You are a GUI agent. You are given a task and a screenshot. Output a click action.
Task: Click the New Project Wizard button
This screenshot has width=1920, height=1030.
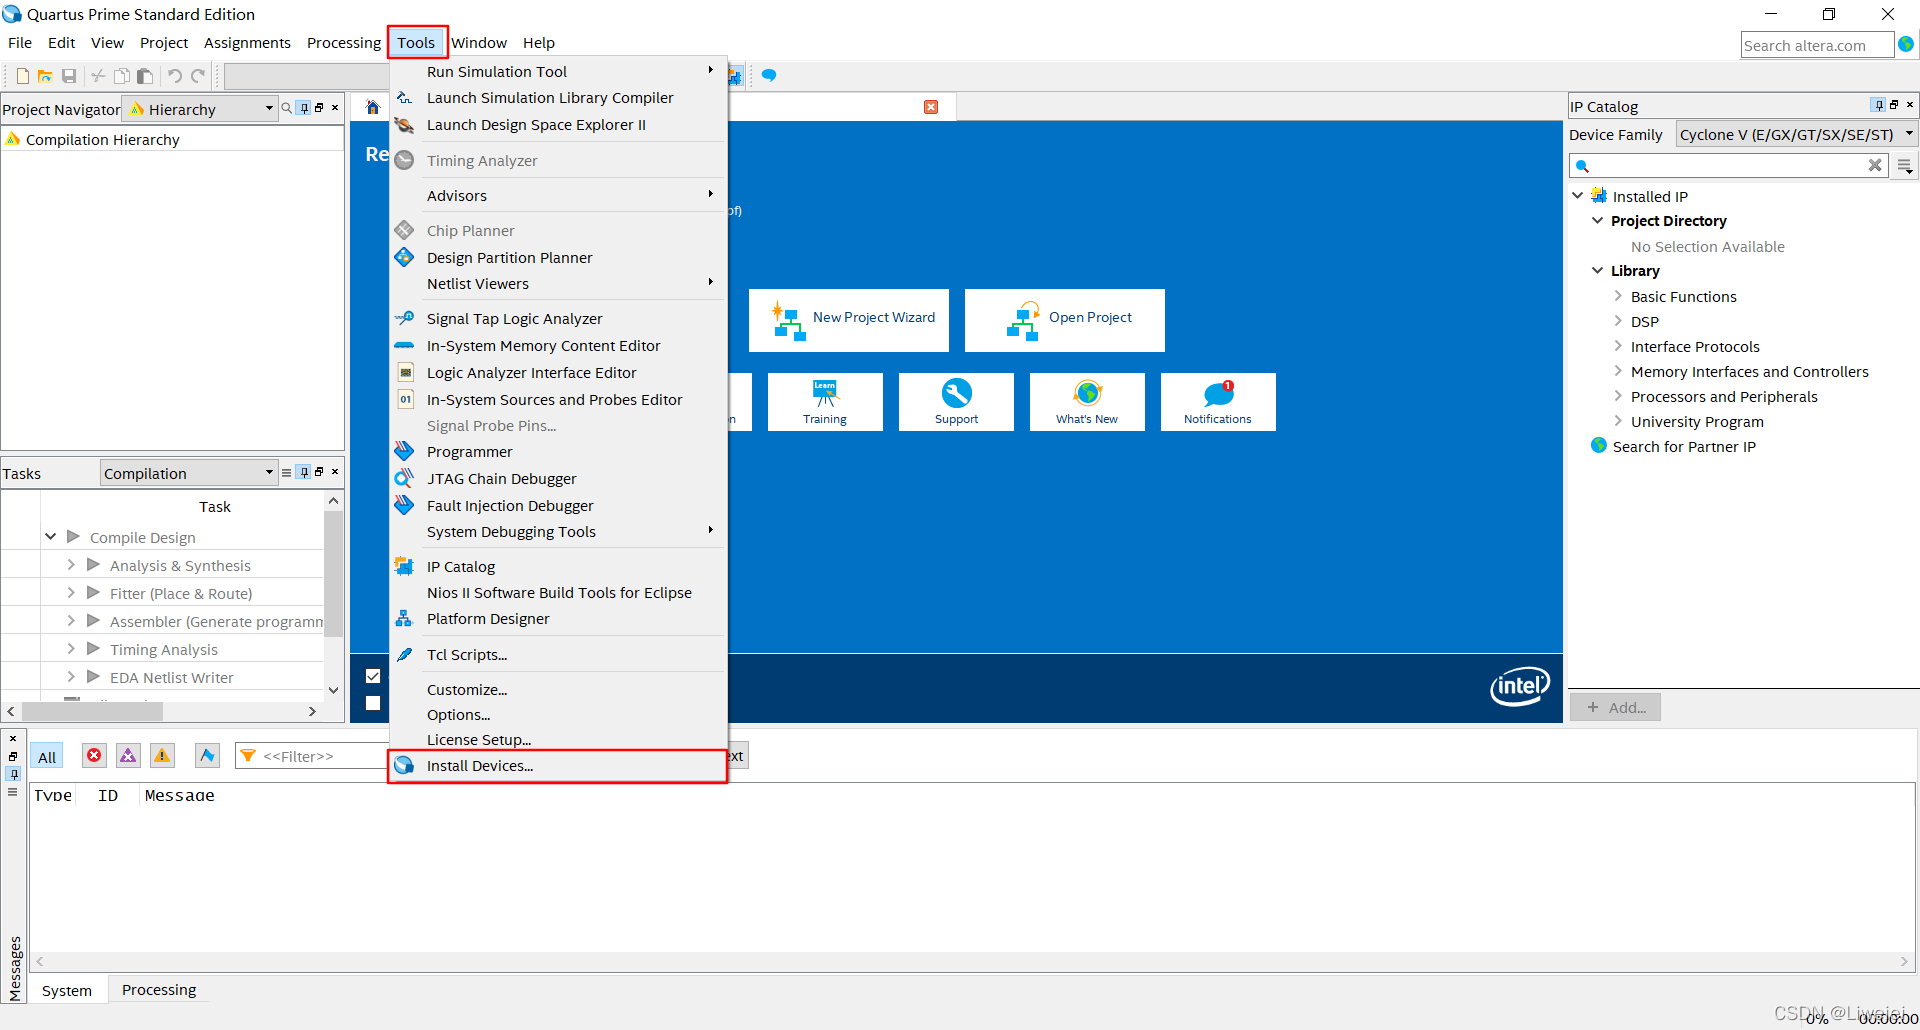pos(849,320)
